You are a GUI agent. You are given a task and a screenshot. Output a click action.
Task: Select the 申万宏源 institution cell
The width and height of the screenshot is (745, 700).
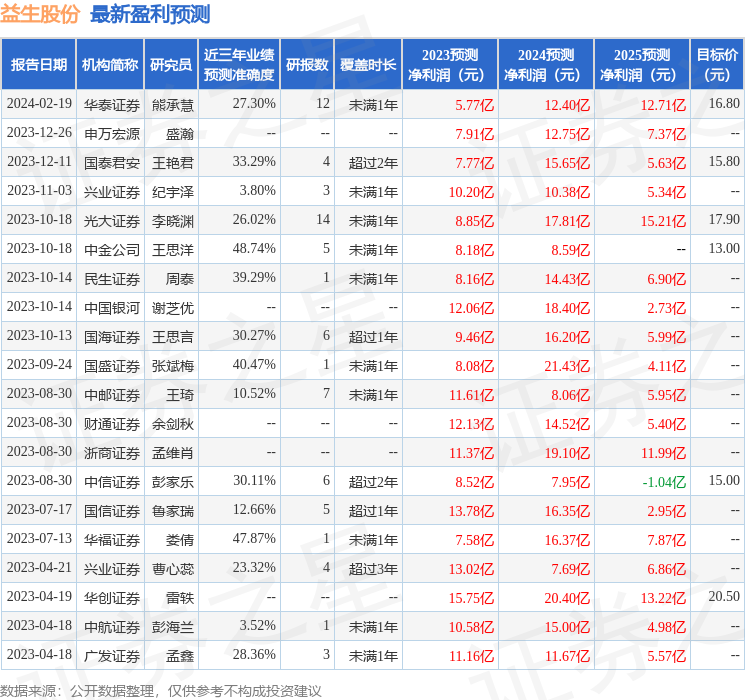point(112,134)
